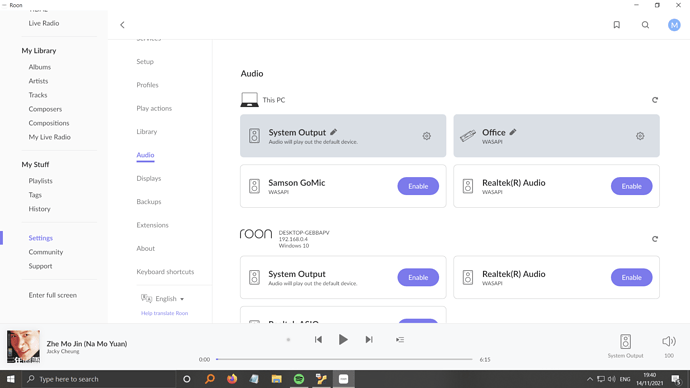This screenshot has height=388, width=690.
Task: Browse Composers in My Library
Action: (x=45, y=109)
